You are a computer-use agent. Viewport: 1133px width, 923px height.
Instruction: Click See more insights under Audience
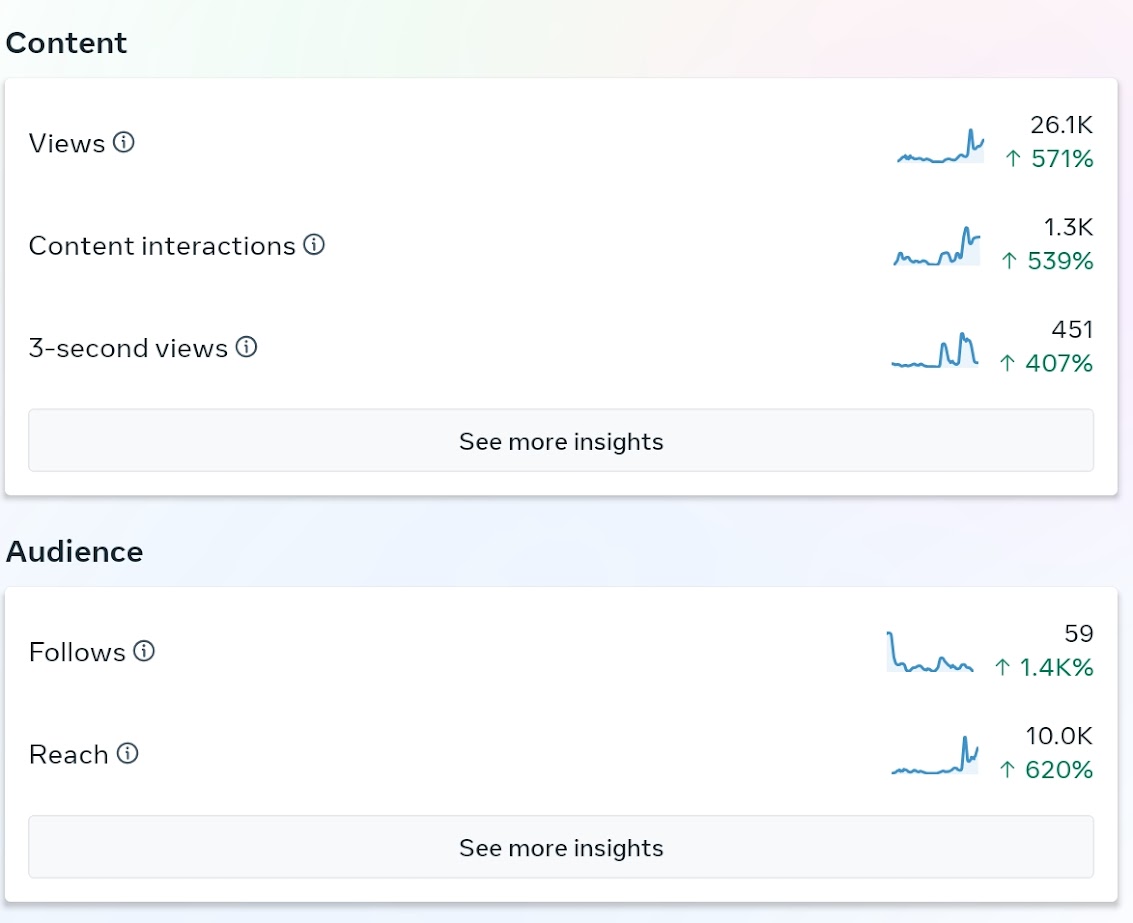561,847
